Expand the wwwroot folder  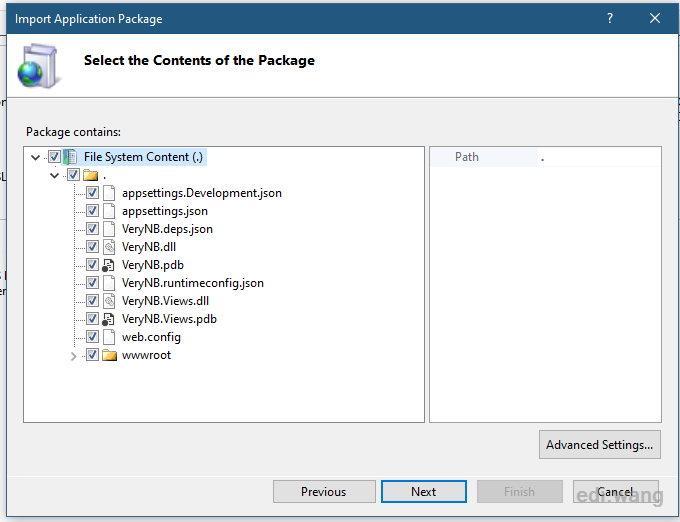point(73,356)
